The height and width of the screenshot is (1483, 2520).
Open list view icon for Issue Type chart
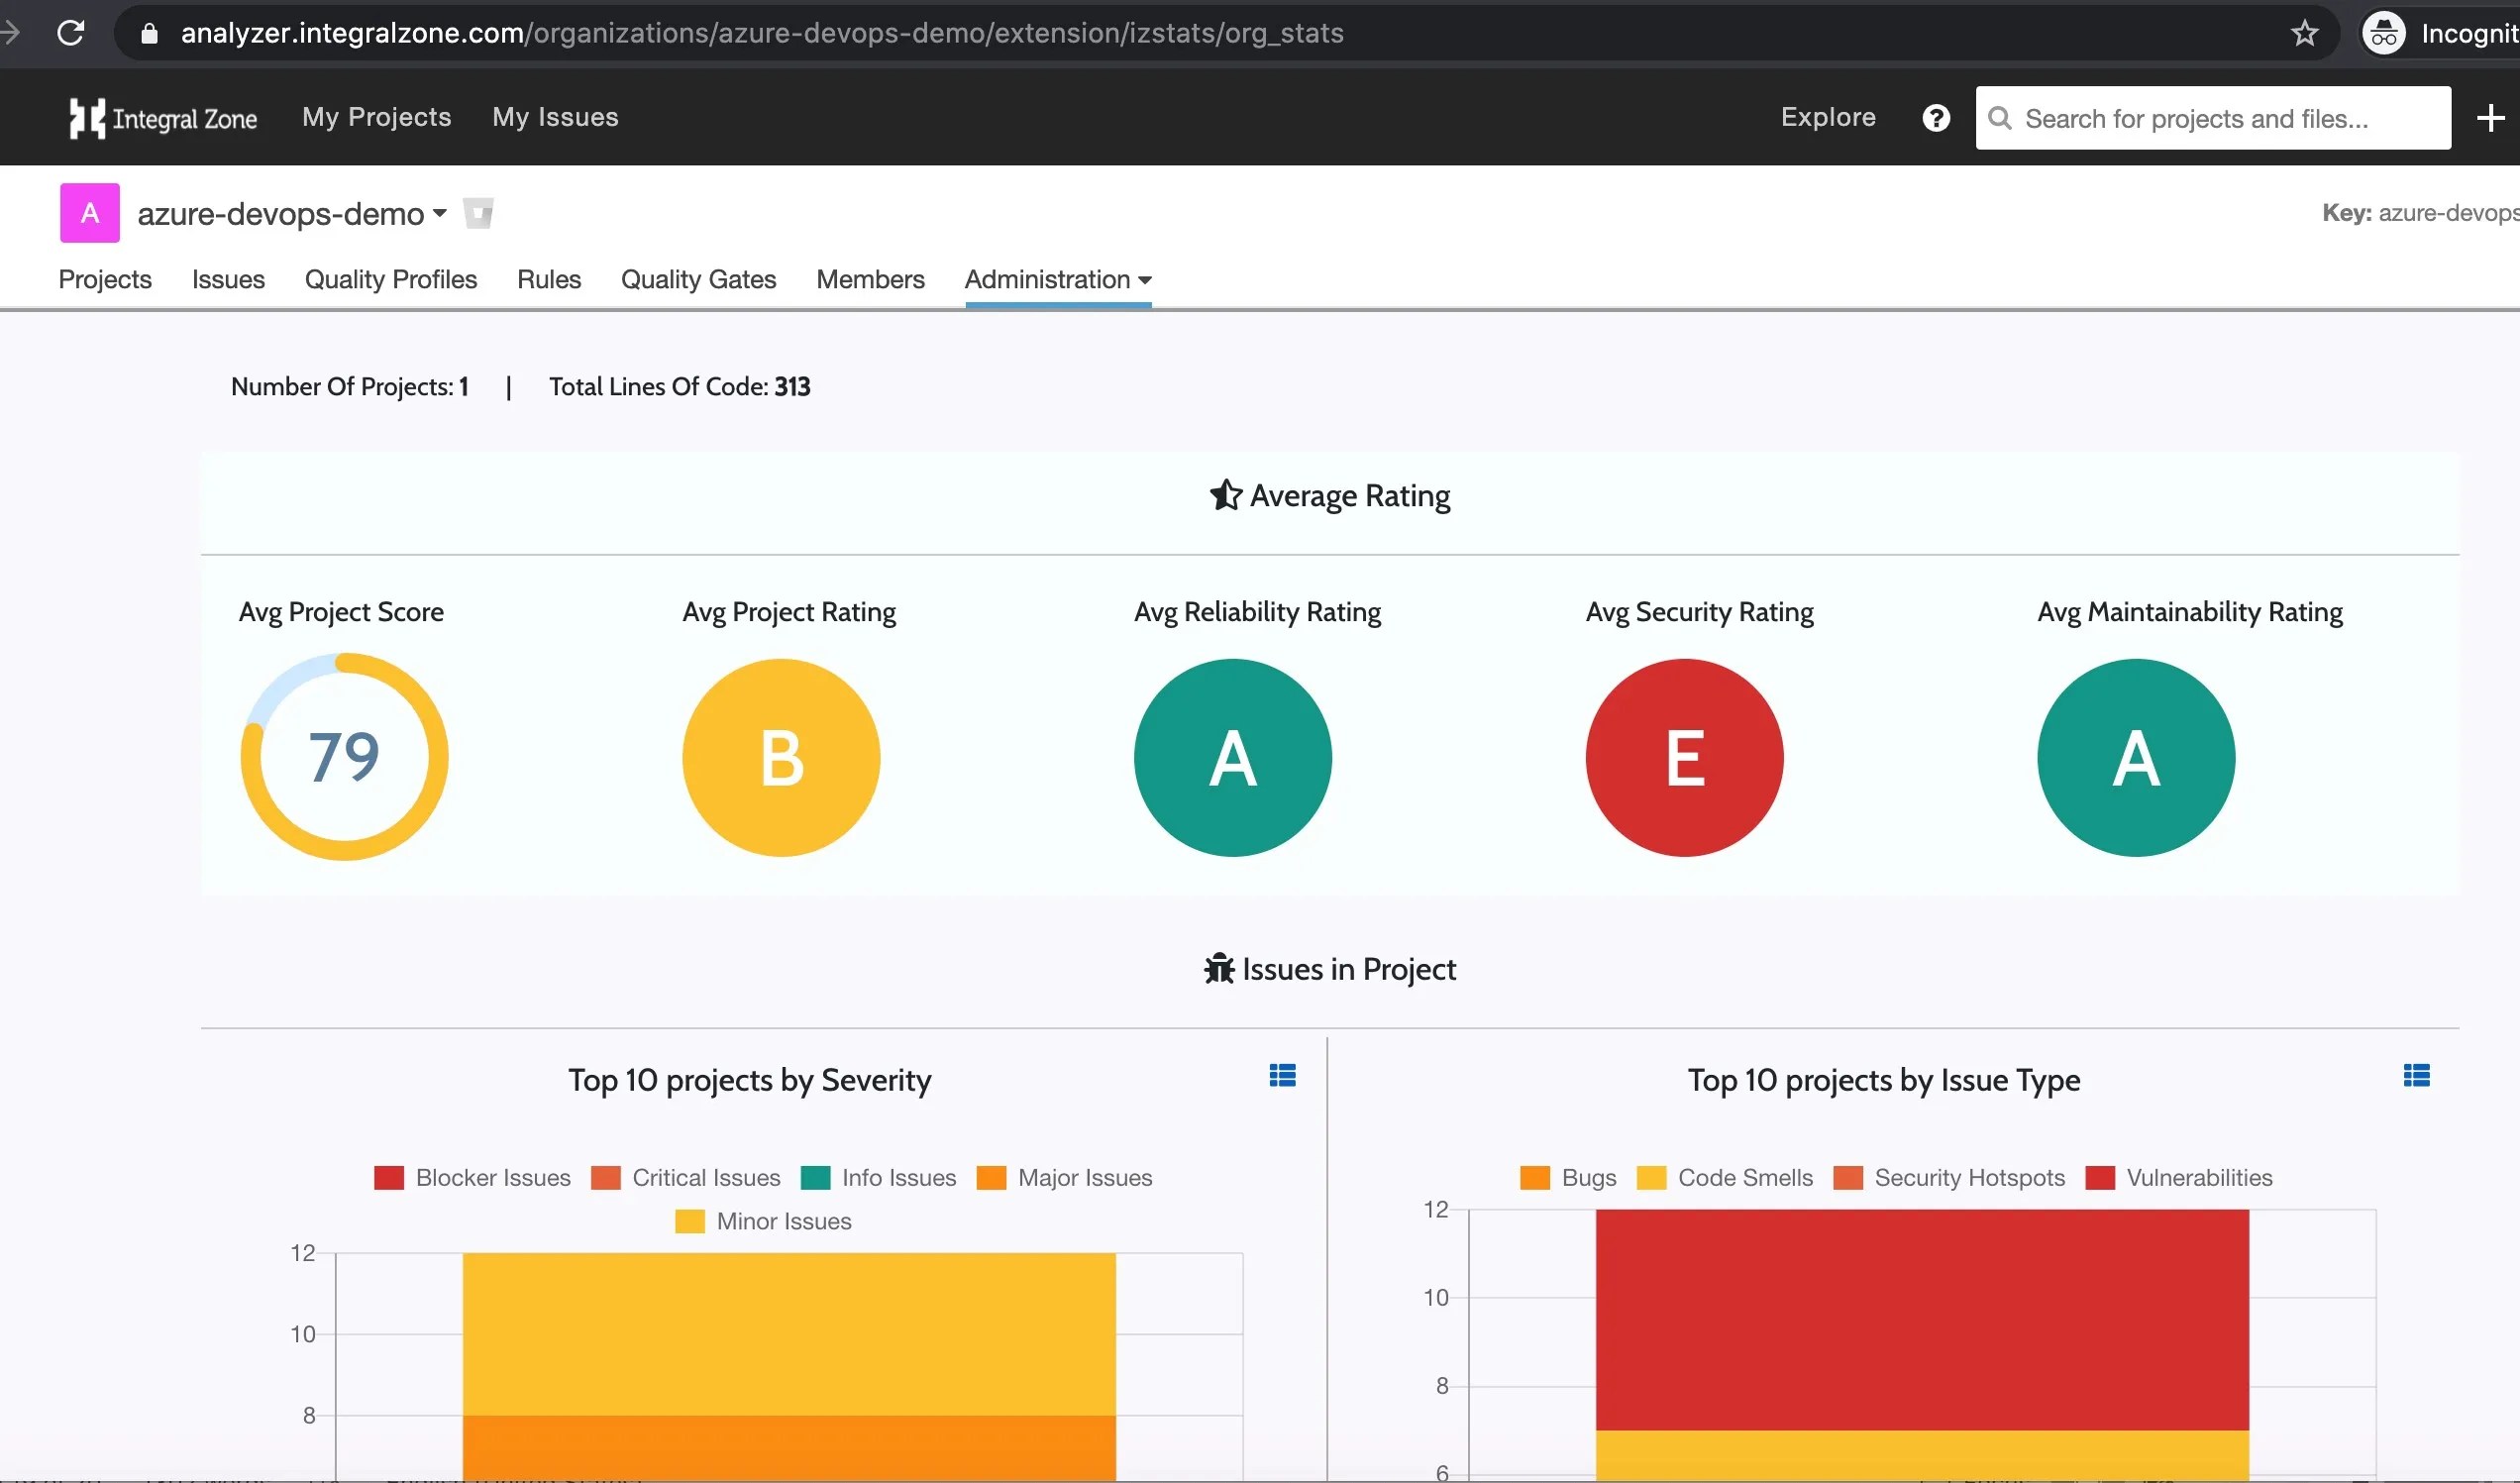(x=2416, y=1076)
